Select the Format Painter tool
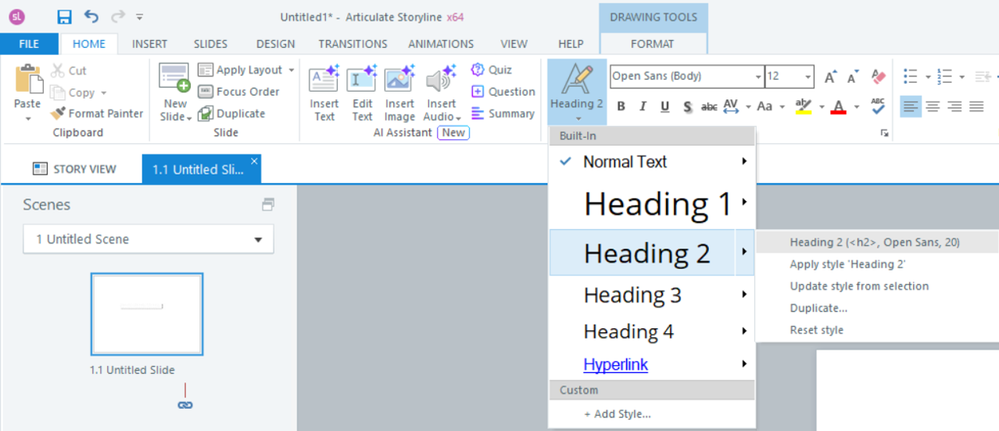This screenshot has height=431, width=999. click(96, 113)
